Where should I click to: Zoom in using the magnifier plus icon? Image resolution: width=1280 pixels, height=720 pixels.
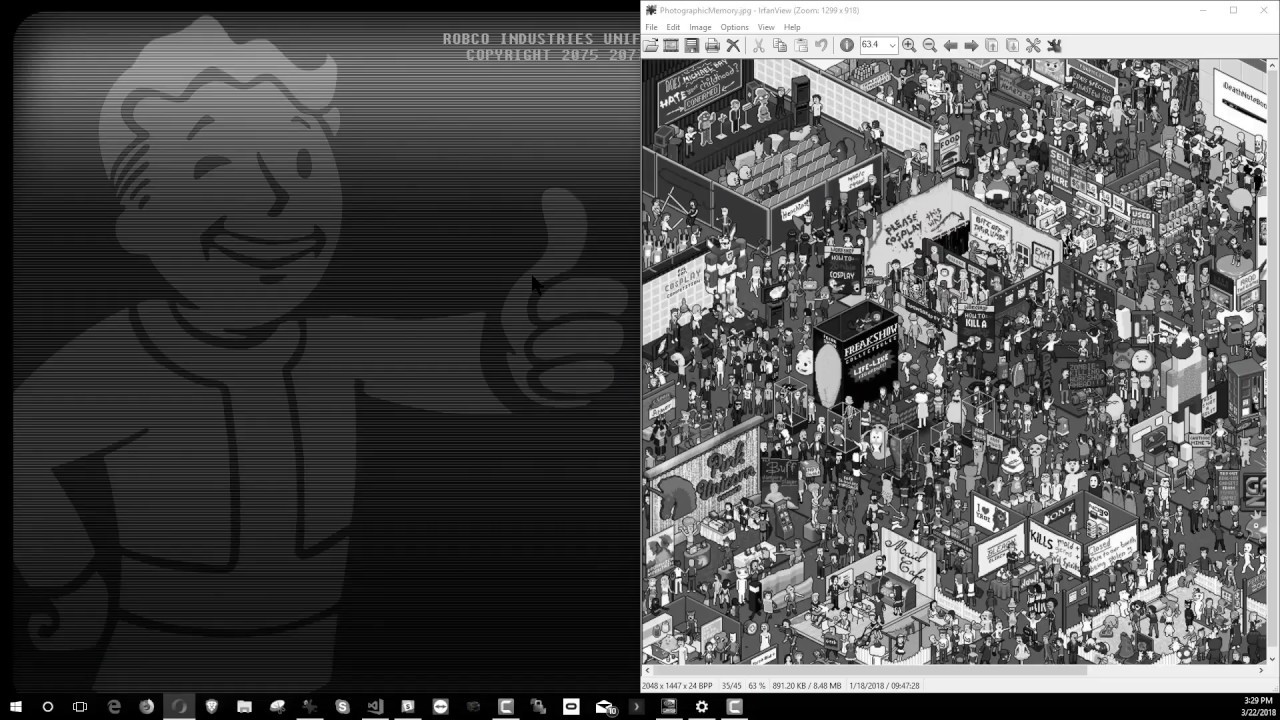(909, 45)
